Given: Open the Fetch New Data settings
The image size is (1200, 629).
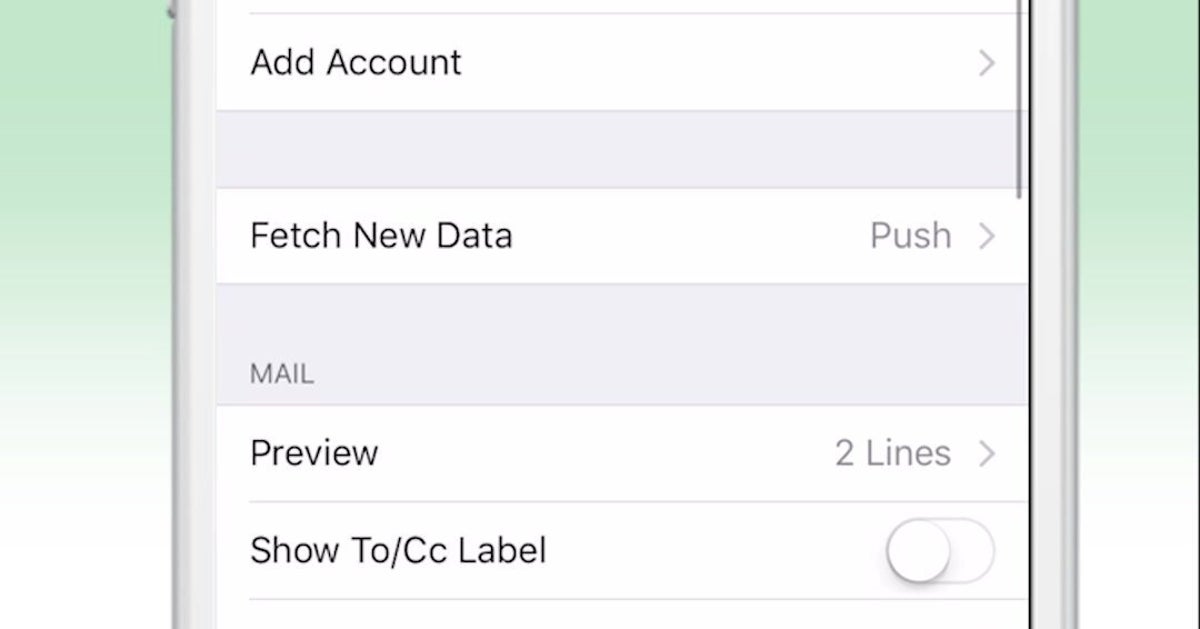Looking at the screenshot, I should click(x=381, y=236).
